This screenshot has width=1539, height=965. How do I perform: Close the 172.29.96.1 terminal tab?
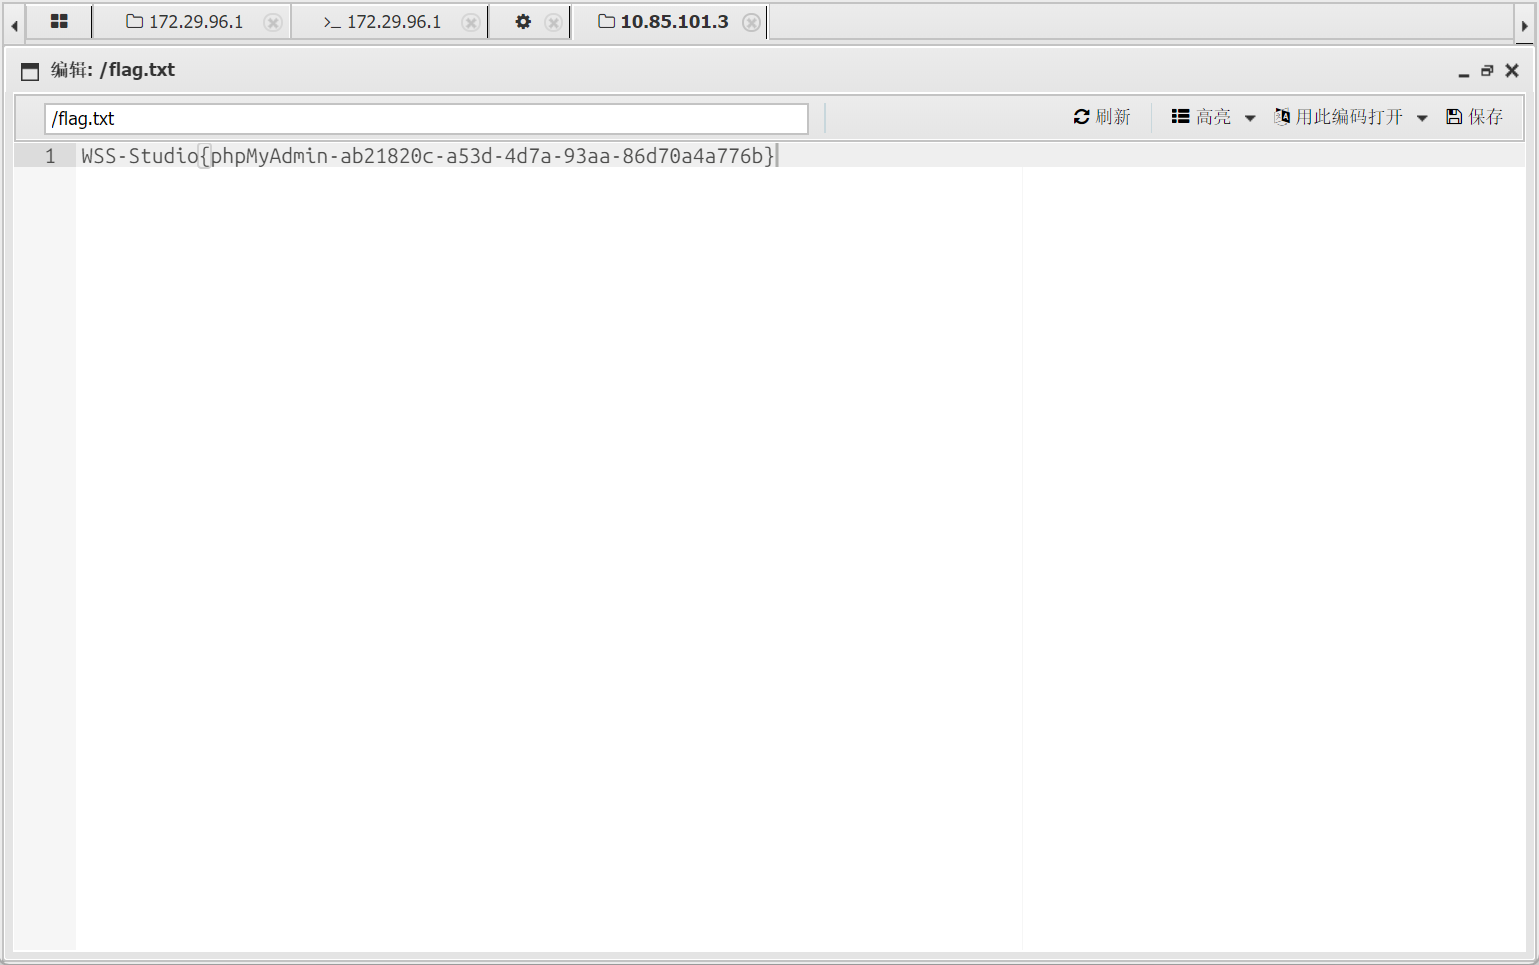[x=470, y=22]
